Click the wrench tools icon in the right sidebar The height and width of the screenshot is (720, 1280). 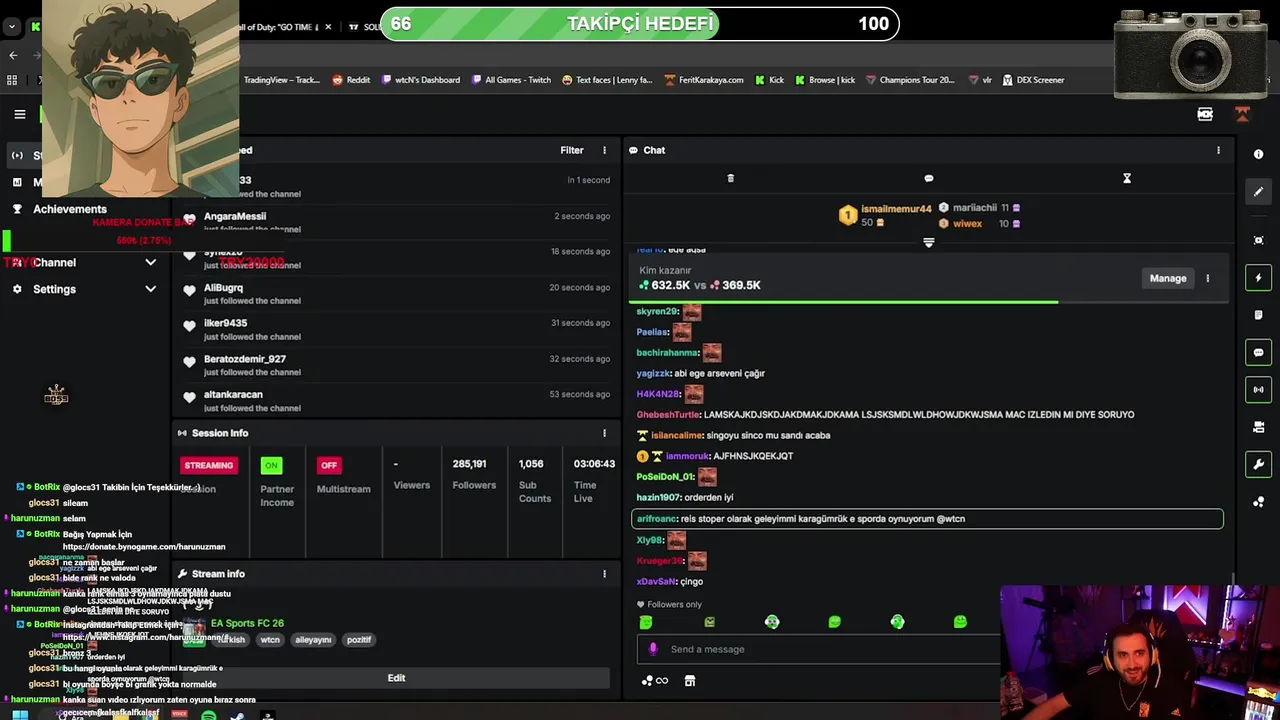coord(1258,465)
